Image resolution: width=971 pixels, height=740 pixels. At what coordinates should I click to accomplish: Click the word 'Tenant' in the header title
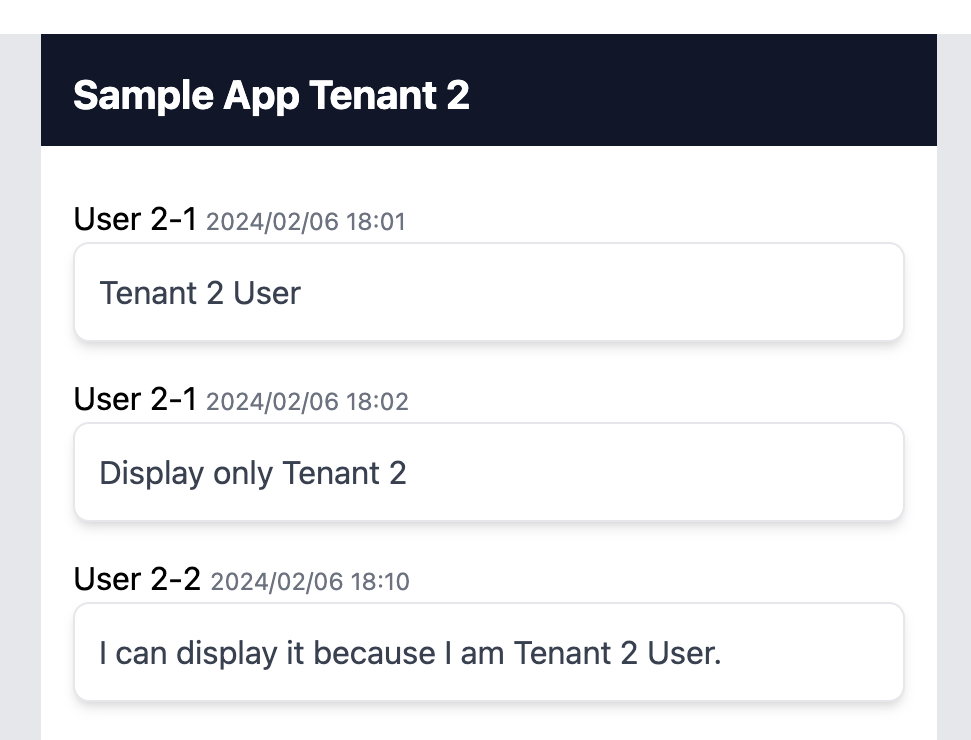(373, 95)
